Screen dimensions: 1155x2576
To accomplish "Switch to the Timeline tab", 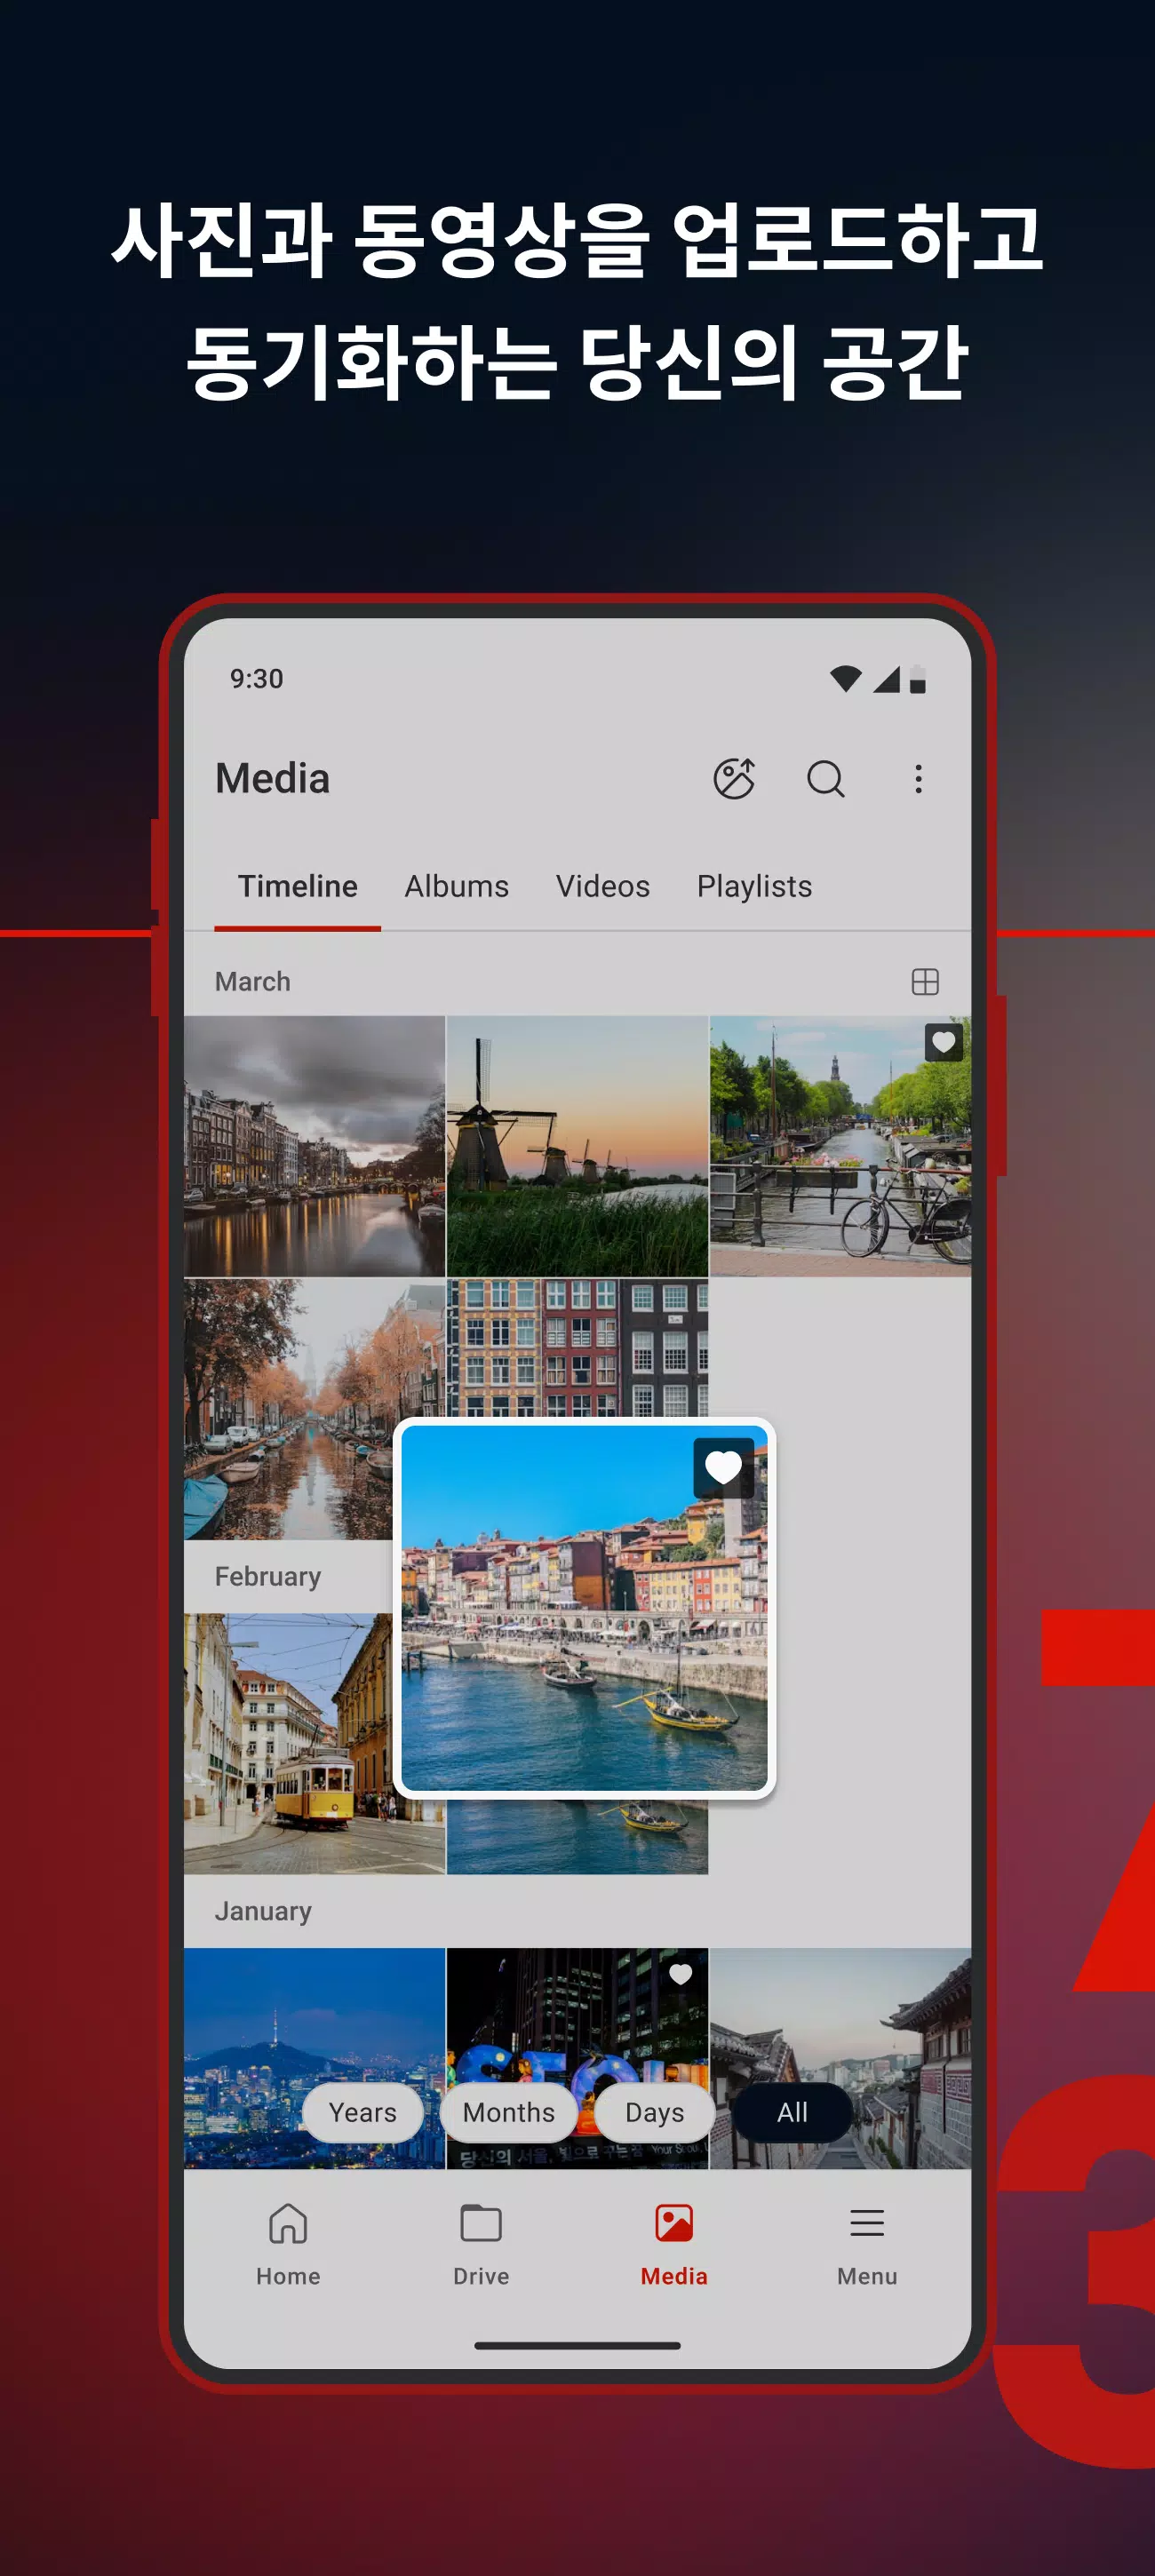I will (297, 886).
